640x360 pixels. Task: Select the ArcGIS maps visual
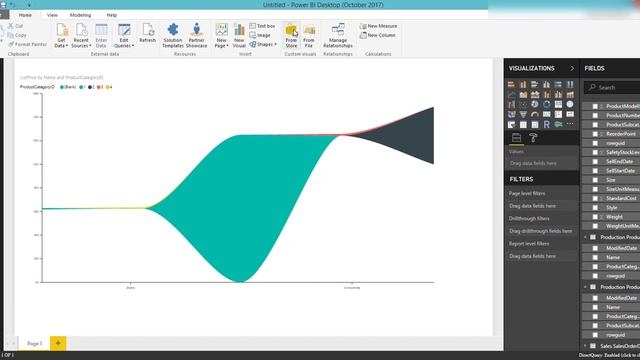558,124
